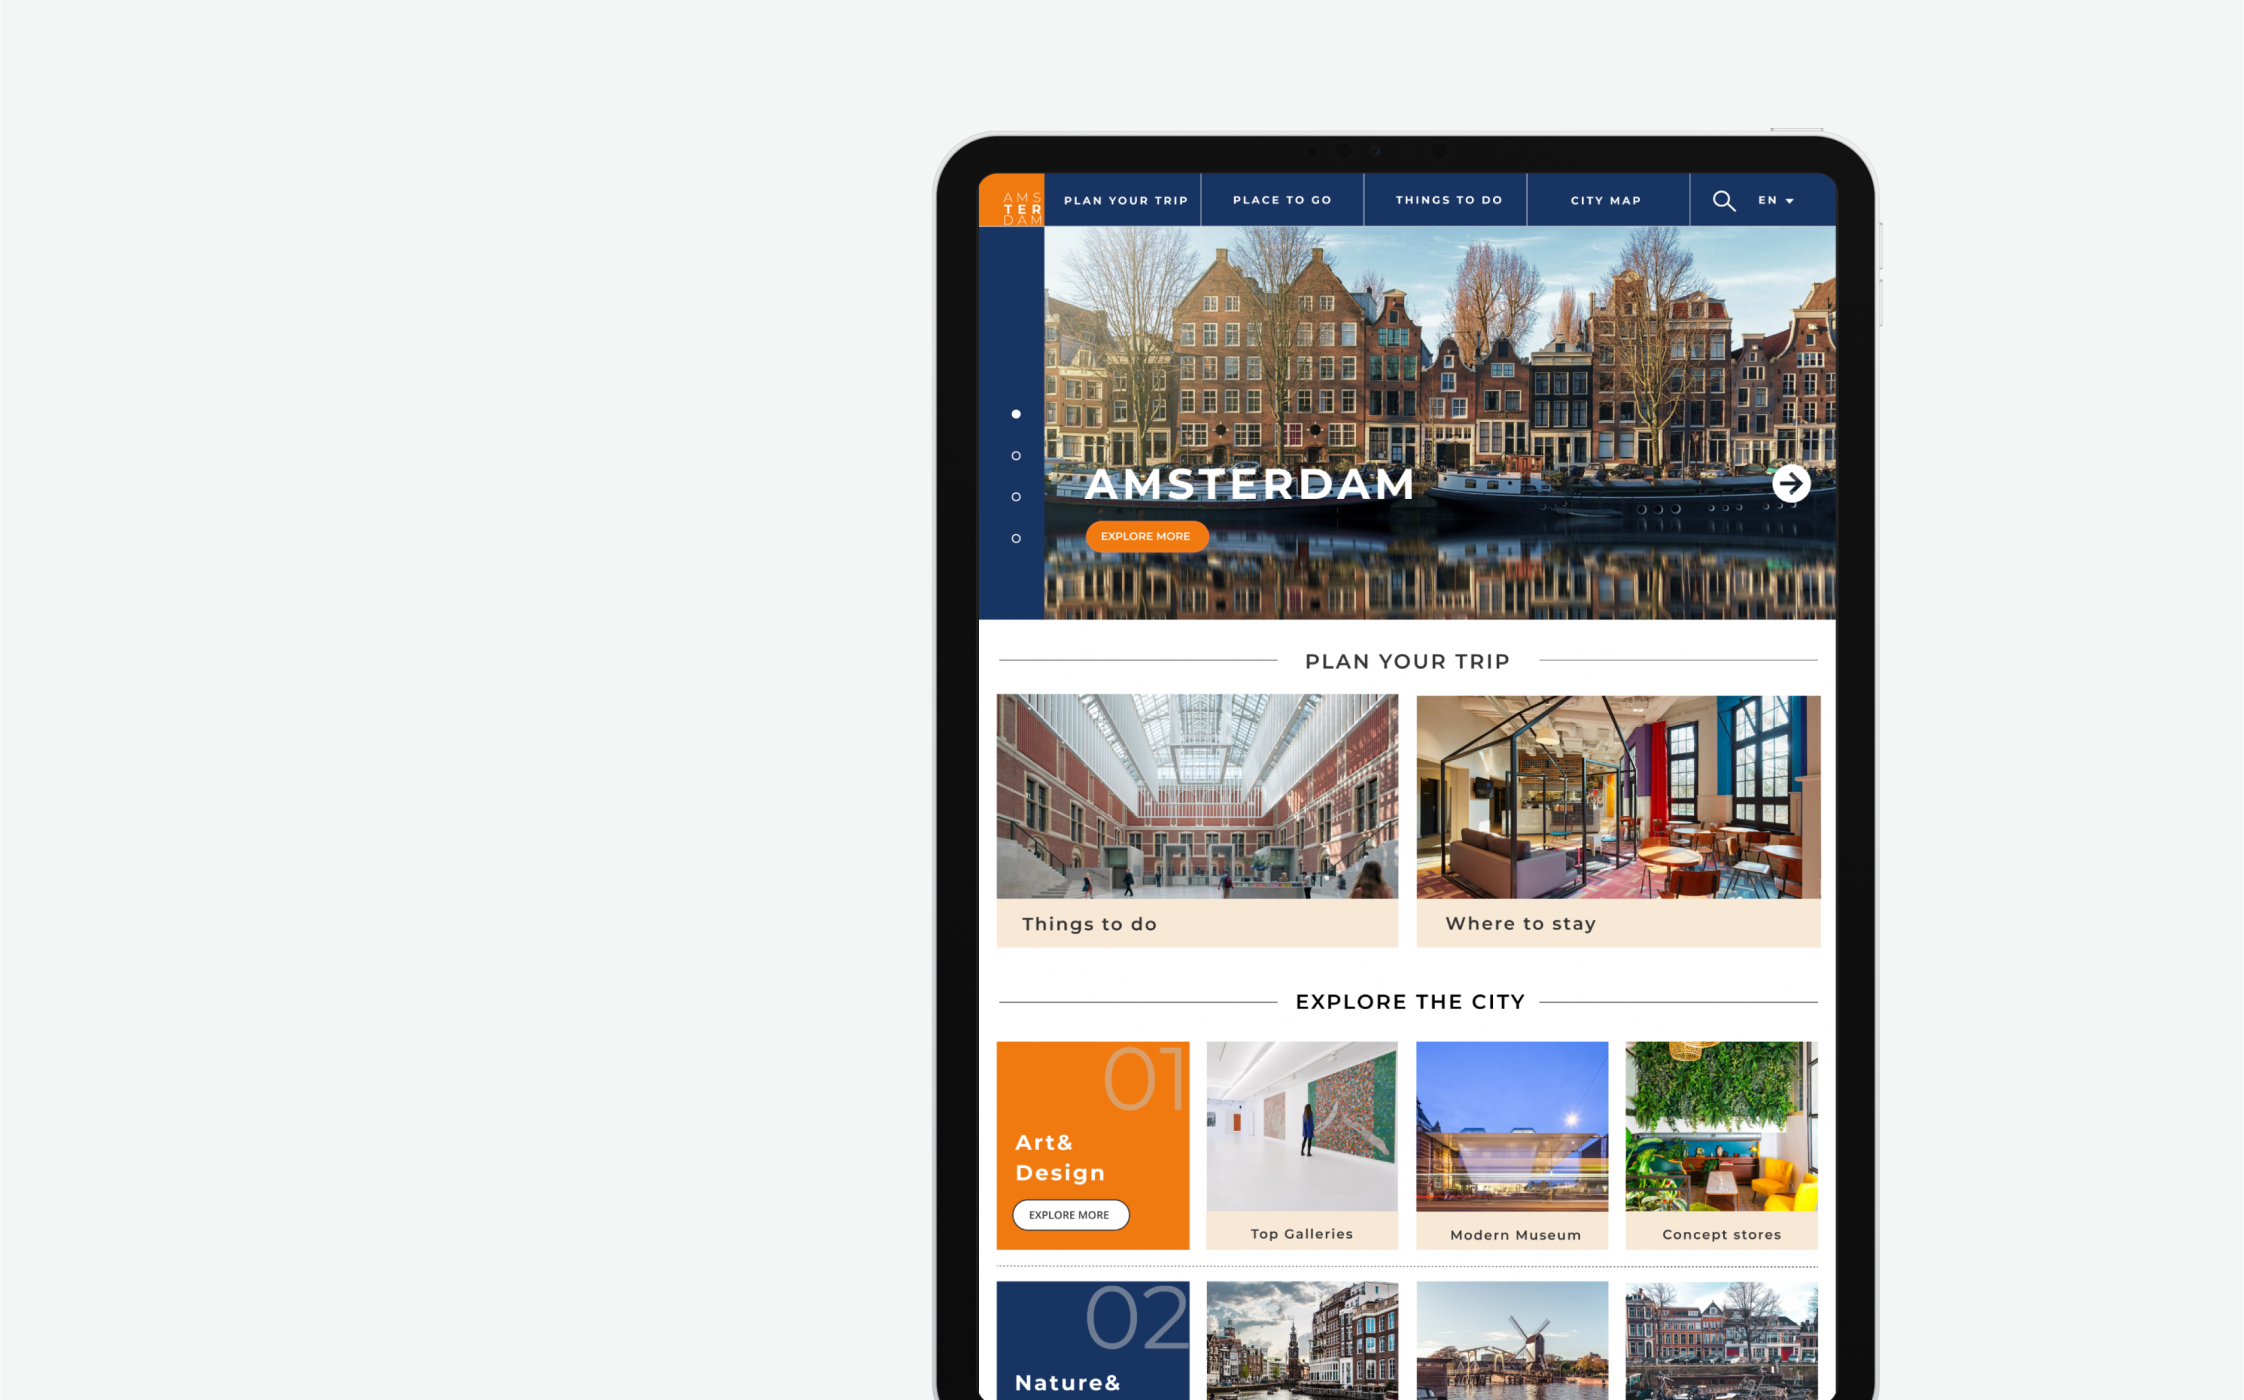Open Things To Do menu
The image size is (2244, 1400).
[1448, 201]
